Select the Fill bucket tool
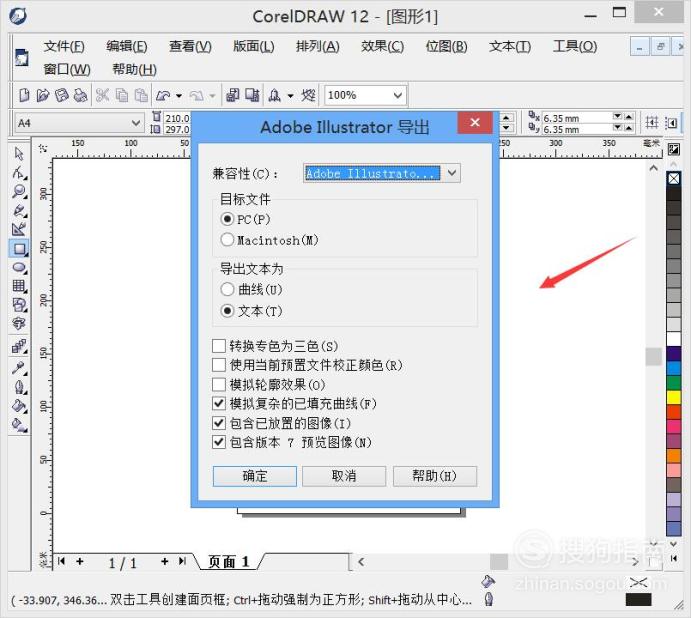This screenshot has width=691, height=618. coord(19,406)
